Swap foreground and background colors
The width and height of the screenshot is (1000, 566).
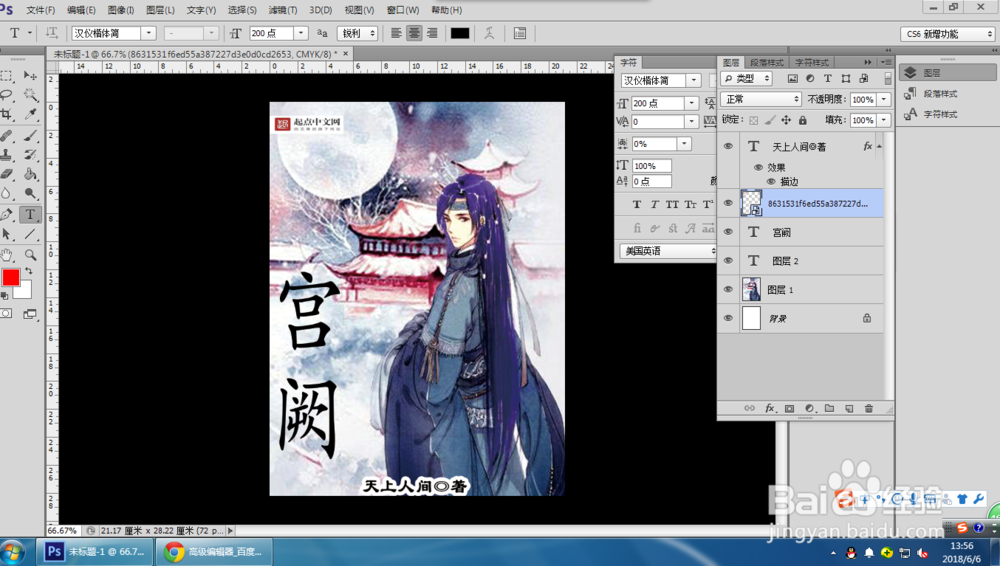(x=29, y=271)
